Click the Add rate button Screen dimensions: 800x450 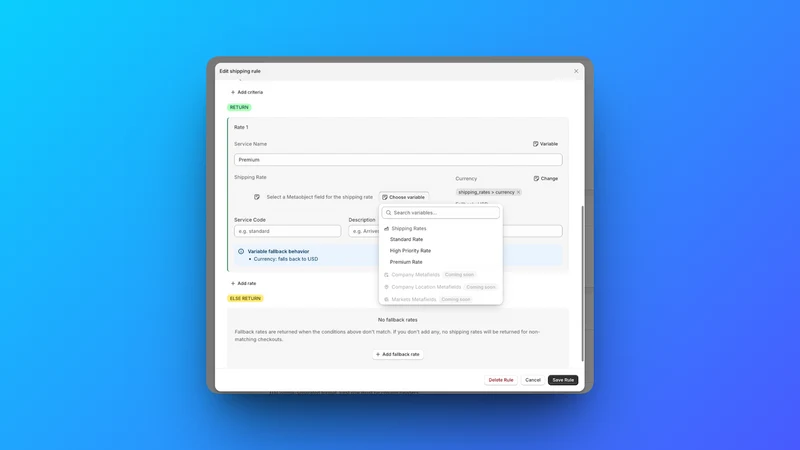coord(244,283)
